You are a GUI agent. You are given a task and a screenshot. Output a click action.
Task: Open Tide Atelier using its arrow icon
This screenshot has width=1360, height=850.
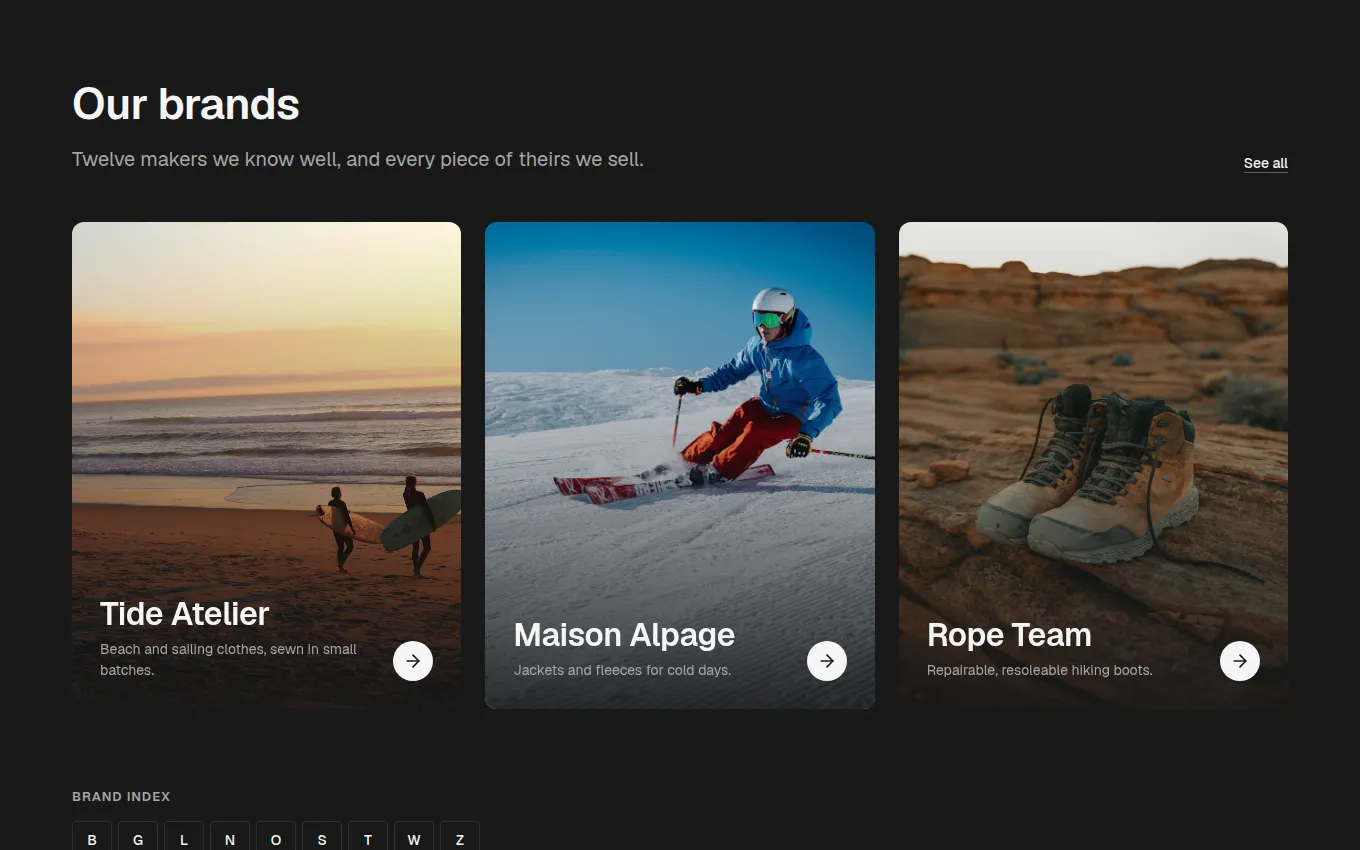[413, 661]
